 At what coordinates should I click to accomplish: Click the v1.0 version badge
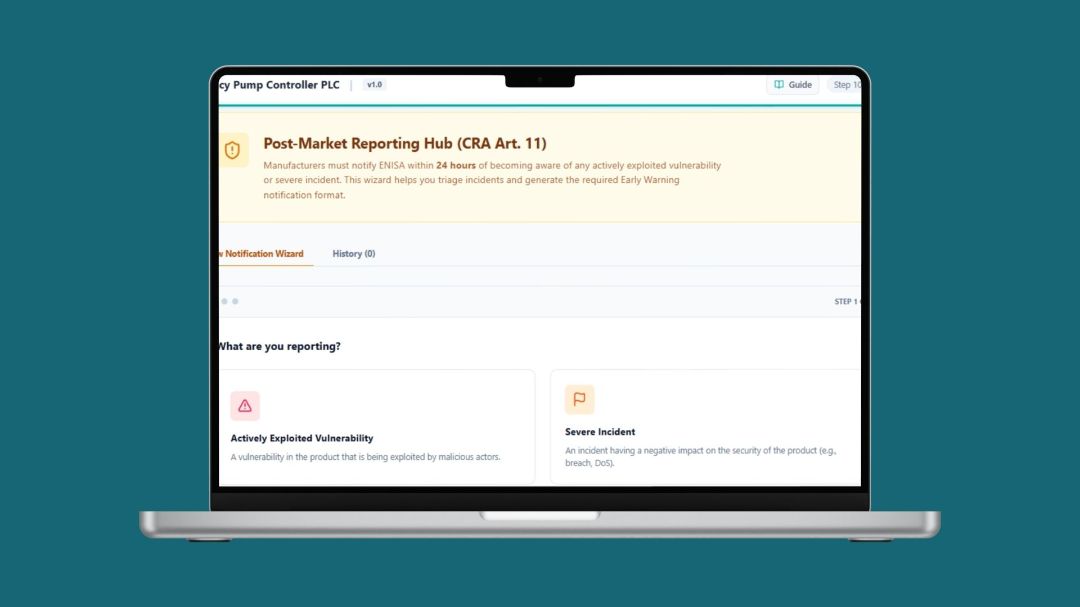pos(374,85)
